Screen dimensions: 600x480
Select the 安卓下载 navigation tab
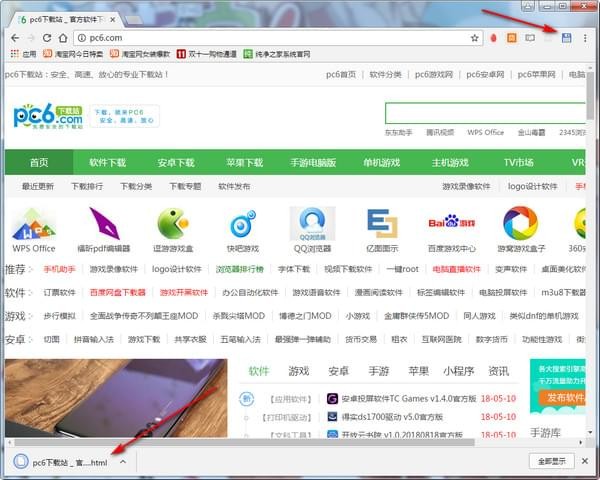click(176, 162)
